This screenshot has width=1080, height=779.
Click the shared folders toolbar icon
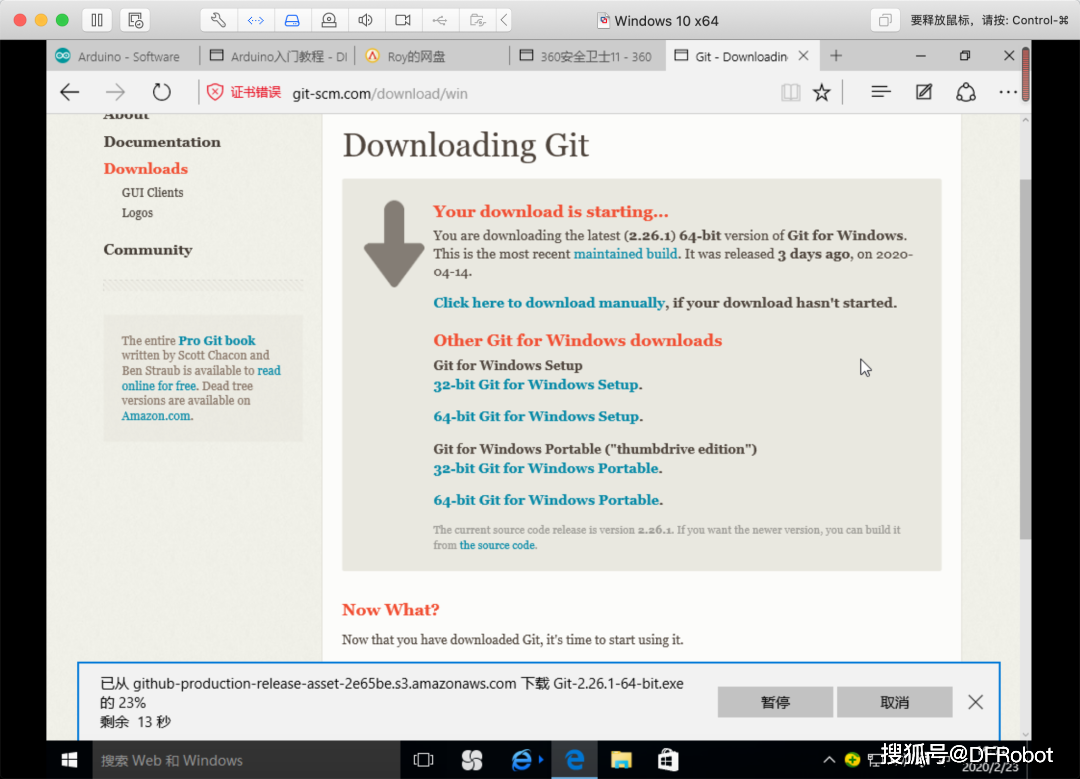[477, 20]
